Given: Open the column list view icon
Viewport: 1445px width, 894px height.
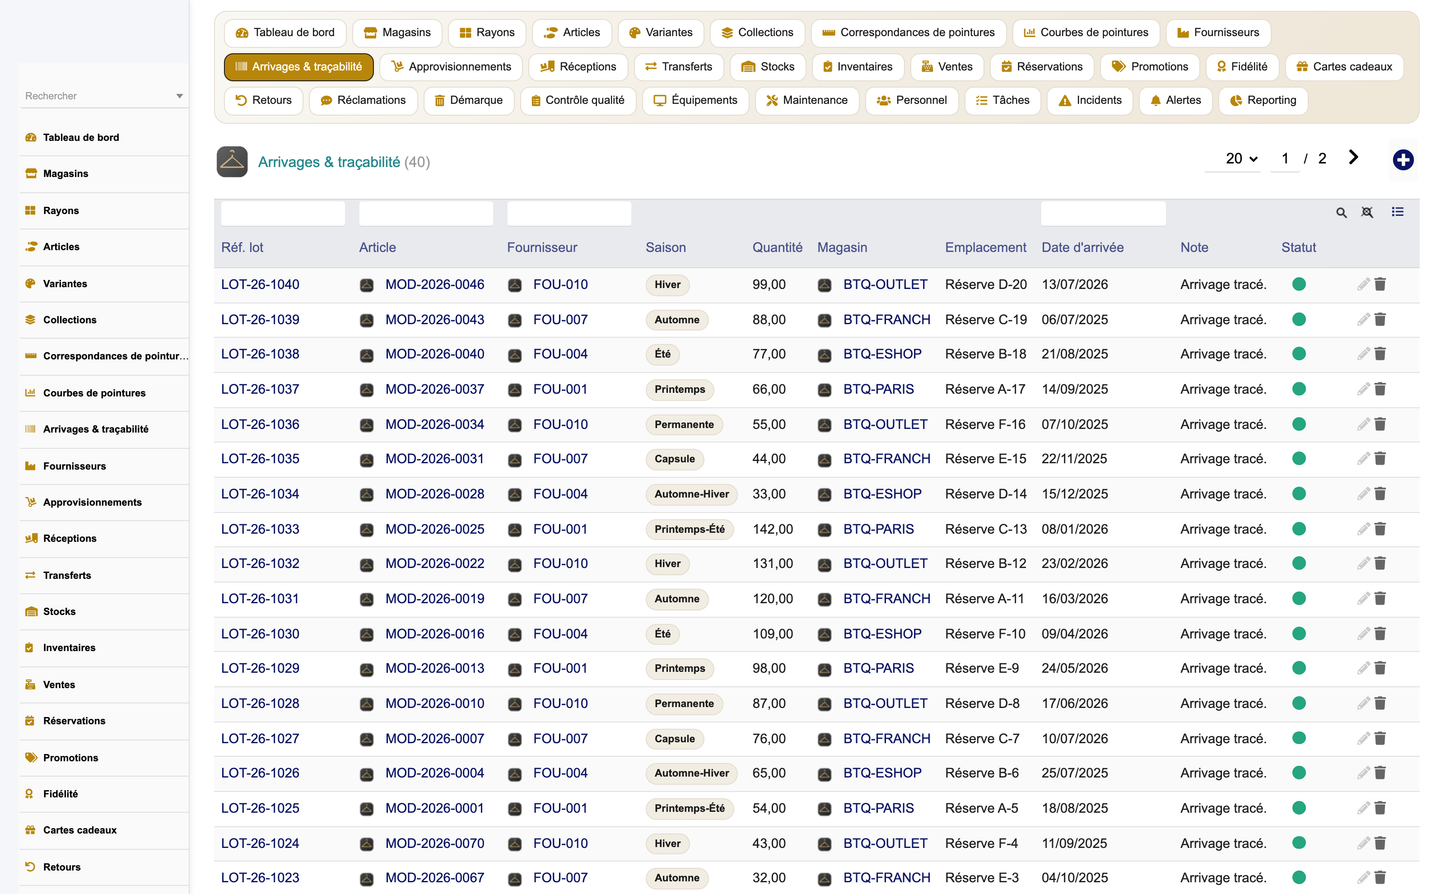Looking at the screenshot, I should (x=1398, y=212).
